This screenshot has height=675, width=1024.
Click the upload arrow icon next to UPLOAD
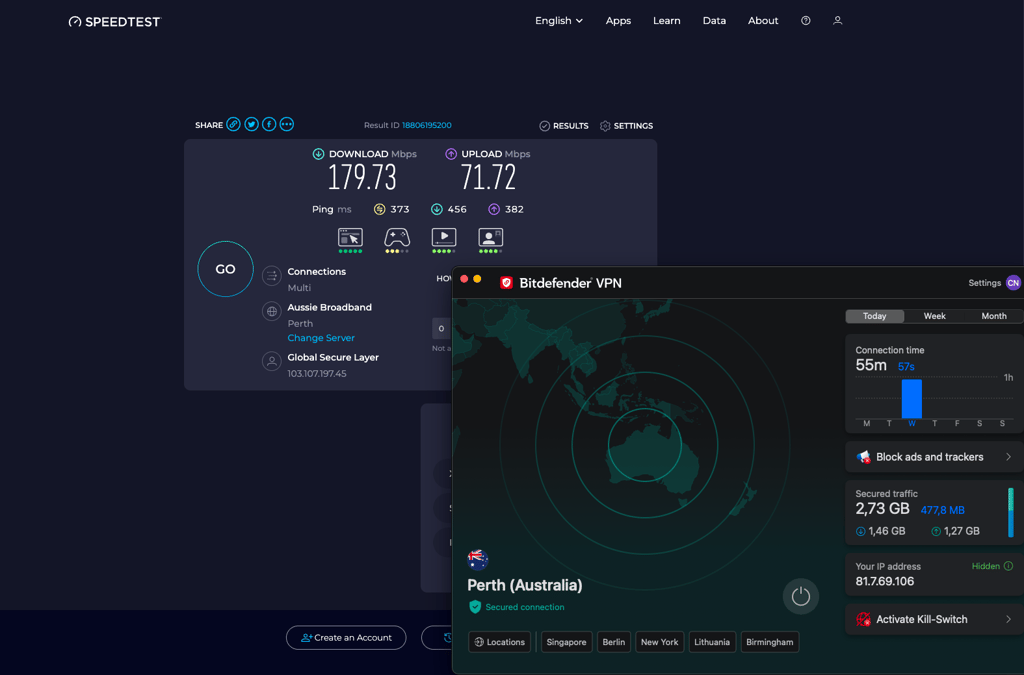click(451, 154)
